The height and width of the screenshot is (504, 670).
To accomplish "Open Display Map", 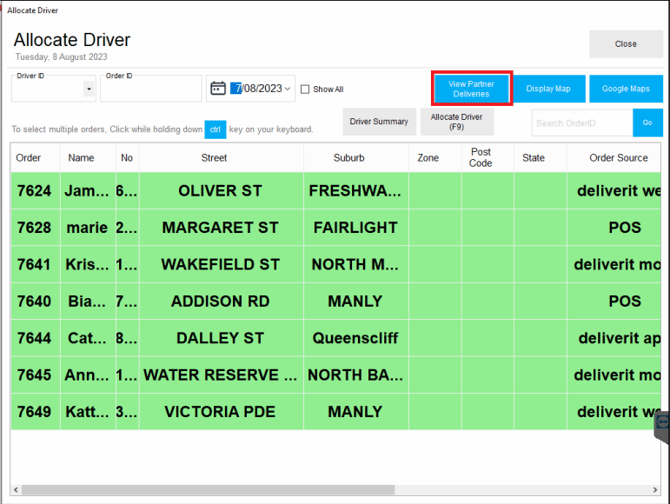I will pos(548,89).
